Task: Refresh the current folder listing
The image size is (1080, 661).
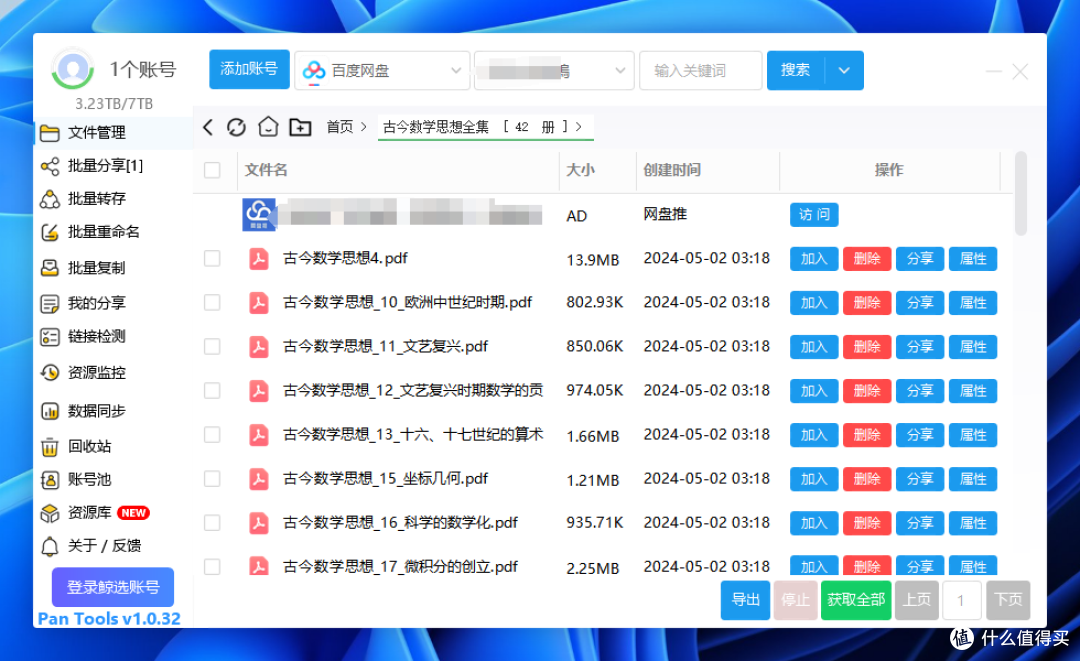Action: (236, 127)
